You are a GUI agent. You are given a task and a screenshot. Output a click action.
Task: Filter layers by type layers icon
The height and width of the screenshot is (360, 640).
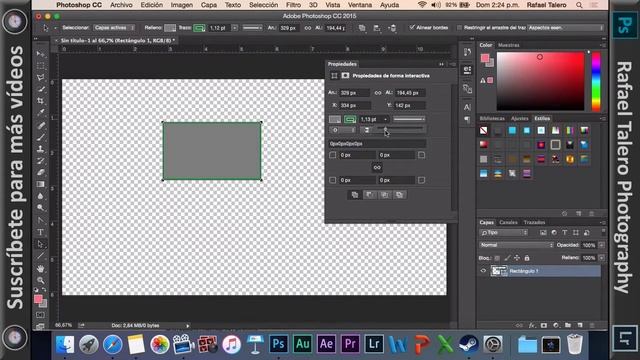pos(564,233)
